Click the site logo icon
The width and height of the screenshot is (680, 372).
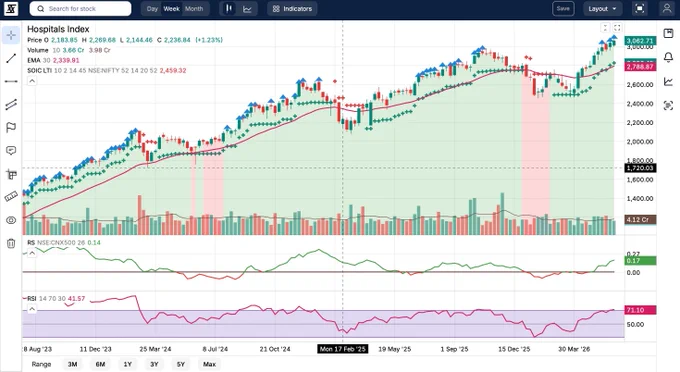pos(11,9)
